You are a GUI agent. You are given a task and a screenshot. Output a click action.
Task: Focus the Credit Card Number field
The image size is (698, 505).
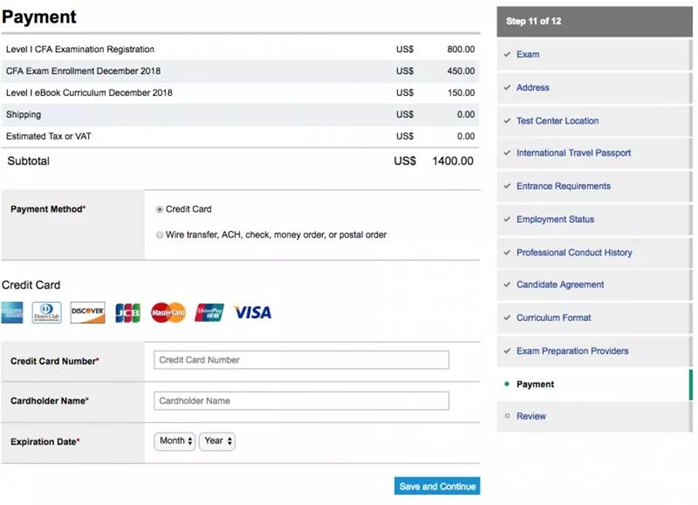tap(301, 360)
